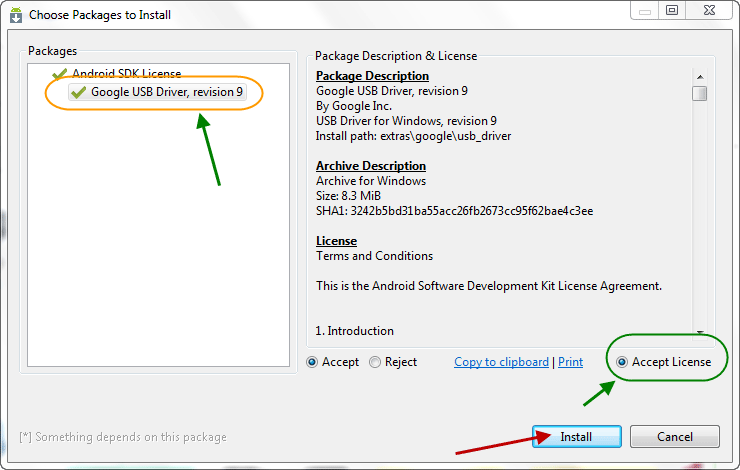Image resolution: width=740 pixels, height=470 pixels.
Task: Click 'Terms and Conditions' text
Action: [x=374, y=256]
